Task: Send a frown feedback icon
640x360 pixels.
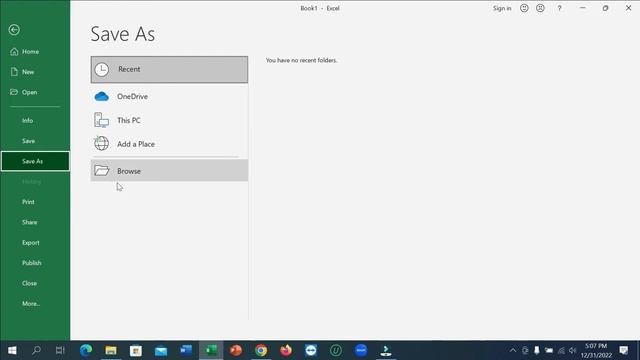Action: pyautogui.click(x=540, y=8)
